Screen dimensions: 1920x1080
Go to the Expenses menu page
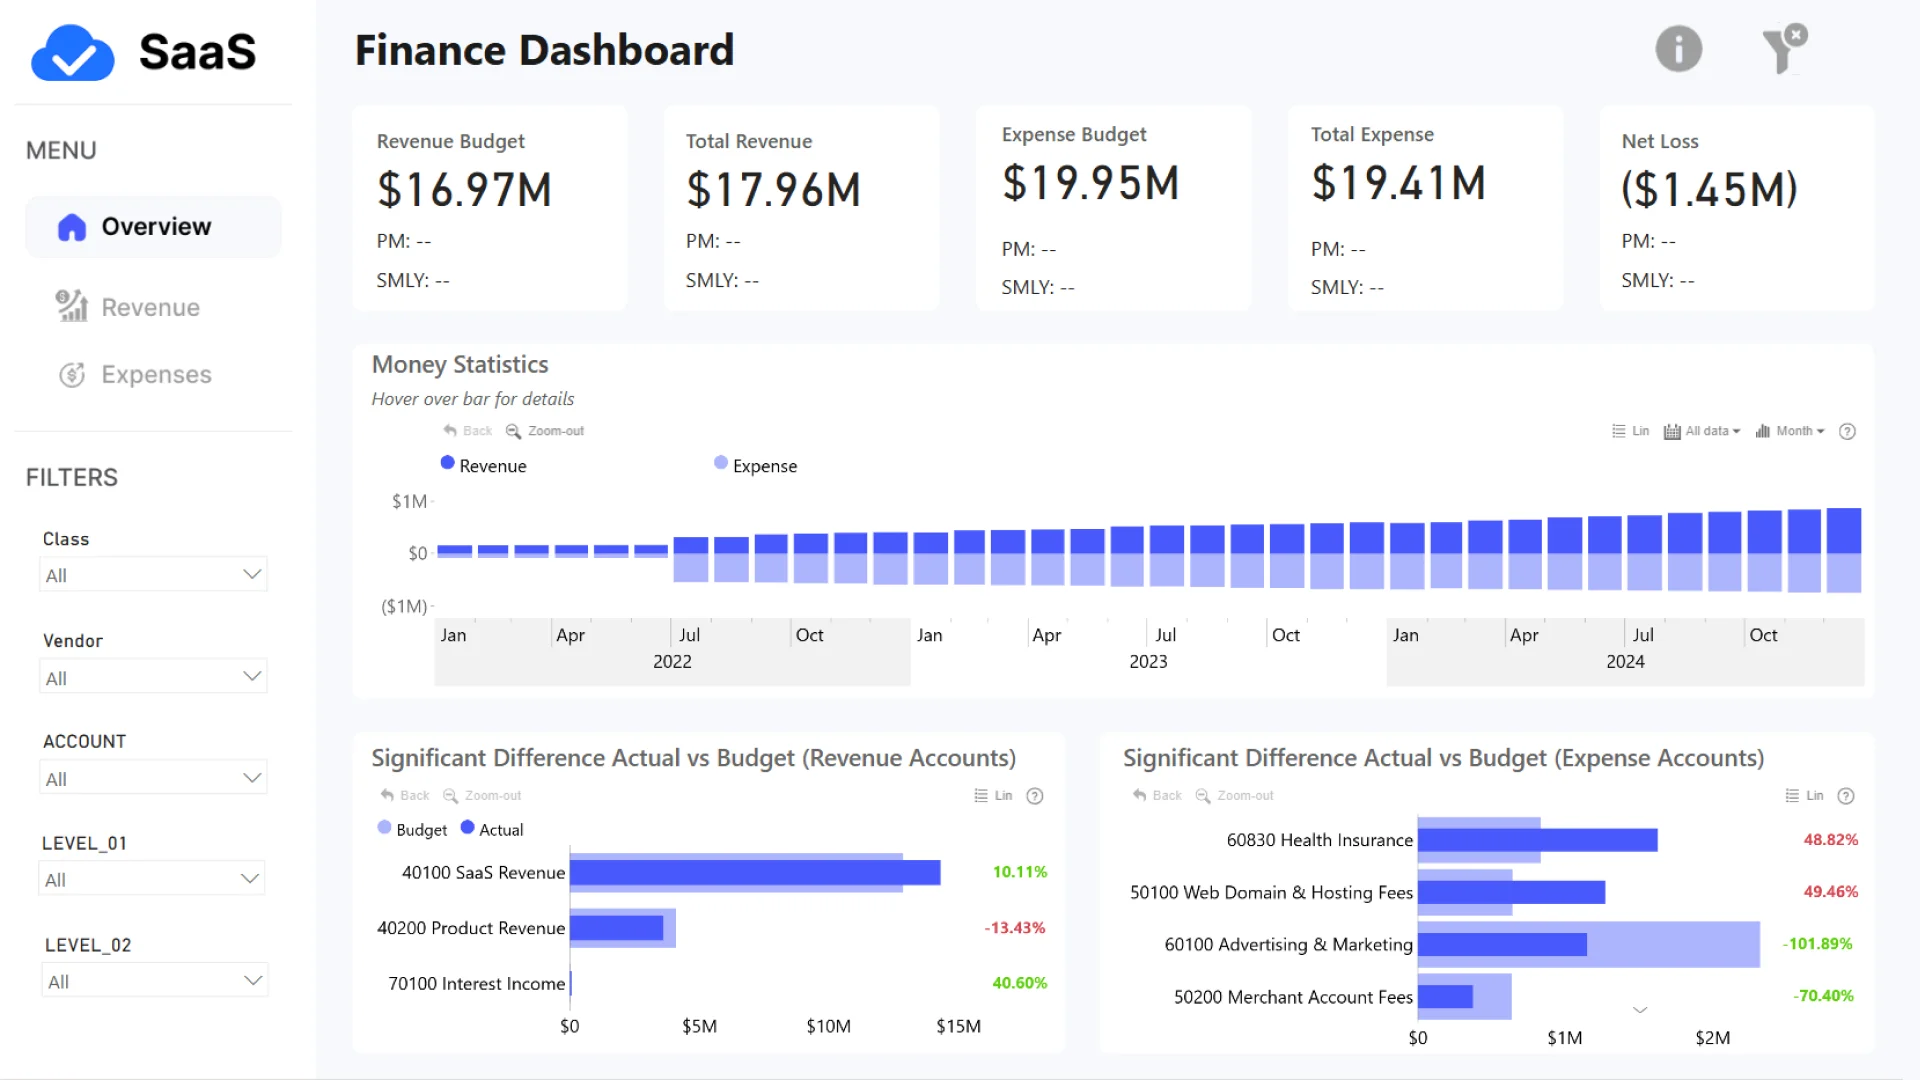click(156, 375)
